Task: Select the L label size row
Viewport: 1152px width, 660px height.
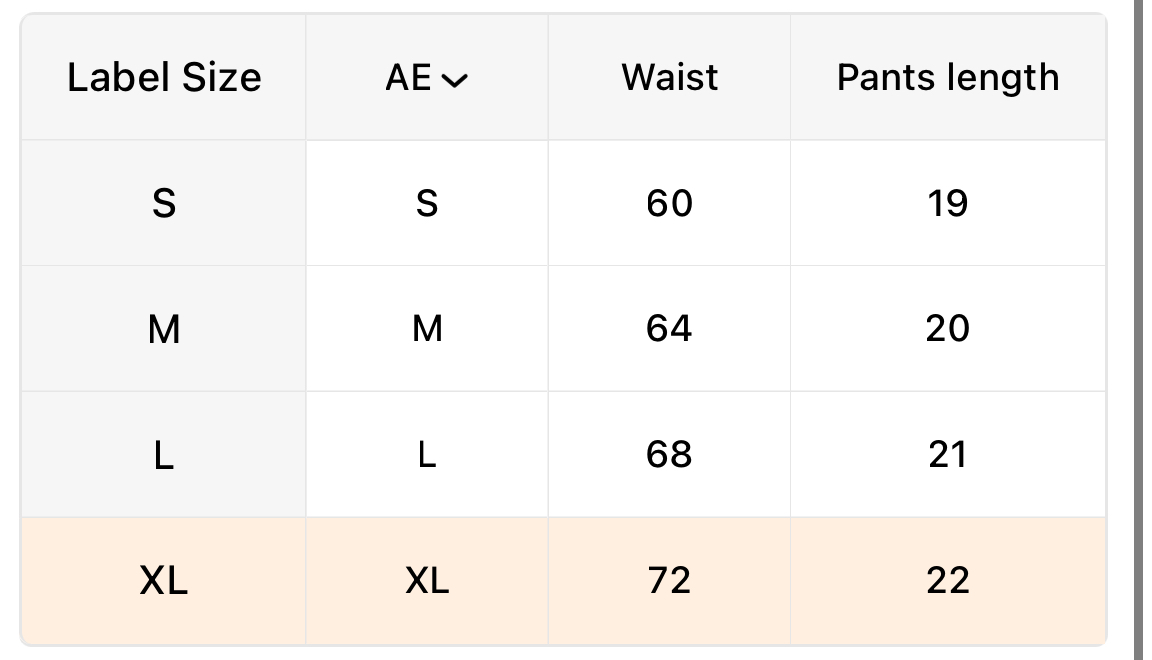Action: 164,455
